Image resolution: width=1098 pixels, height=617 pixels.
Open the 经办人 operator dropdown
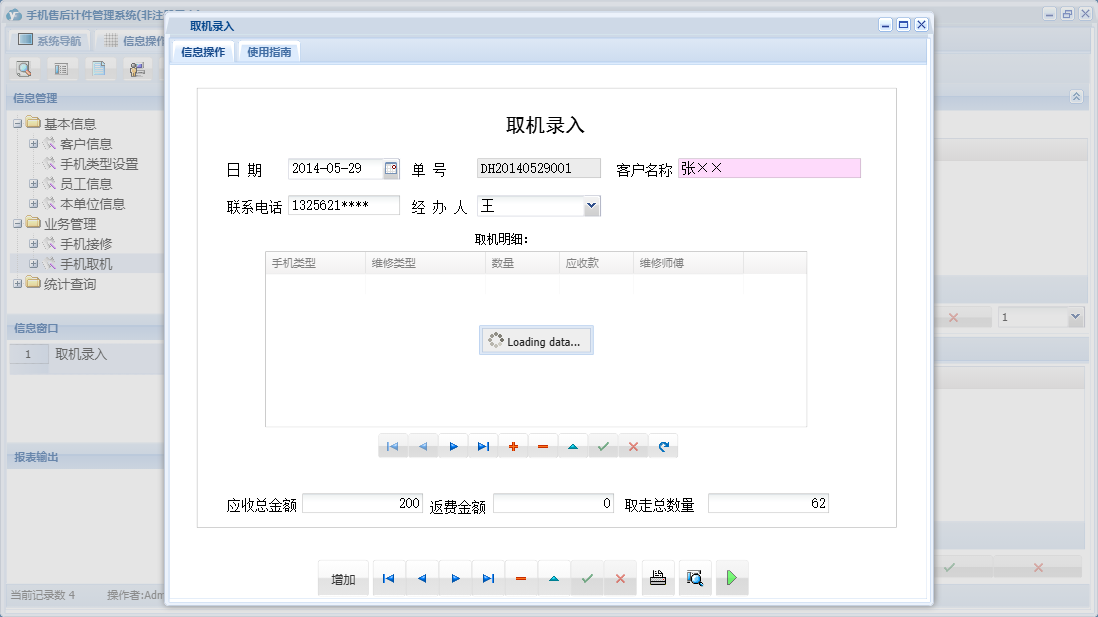(x=592, y=205)
